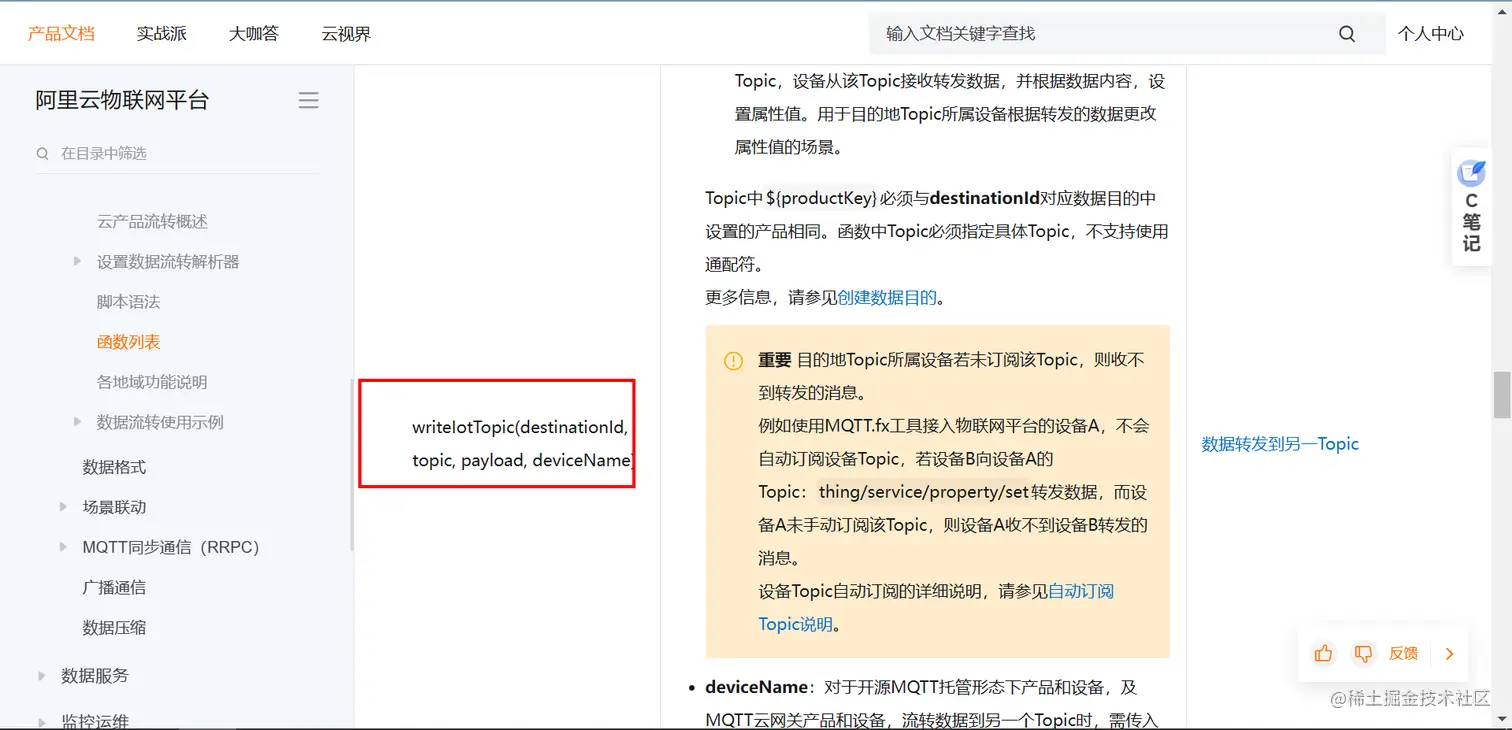Follow the 创建数据目的 link

887,297
